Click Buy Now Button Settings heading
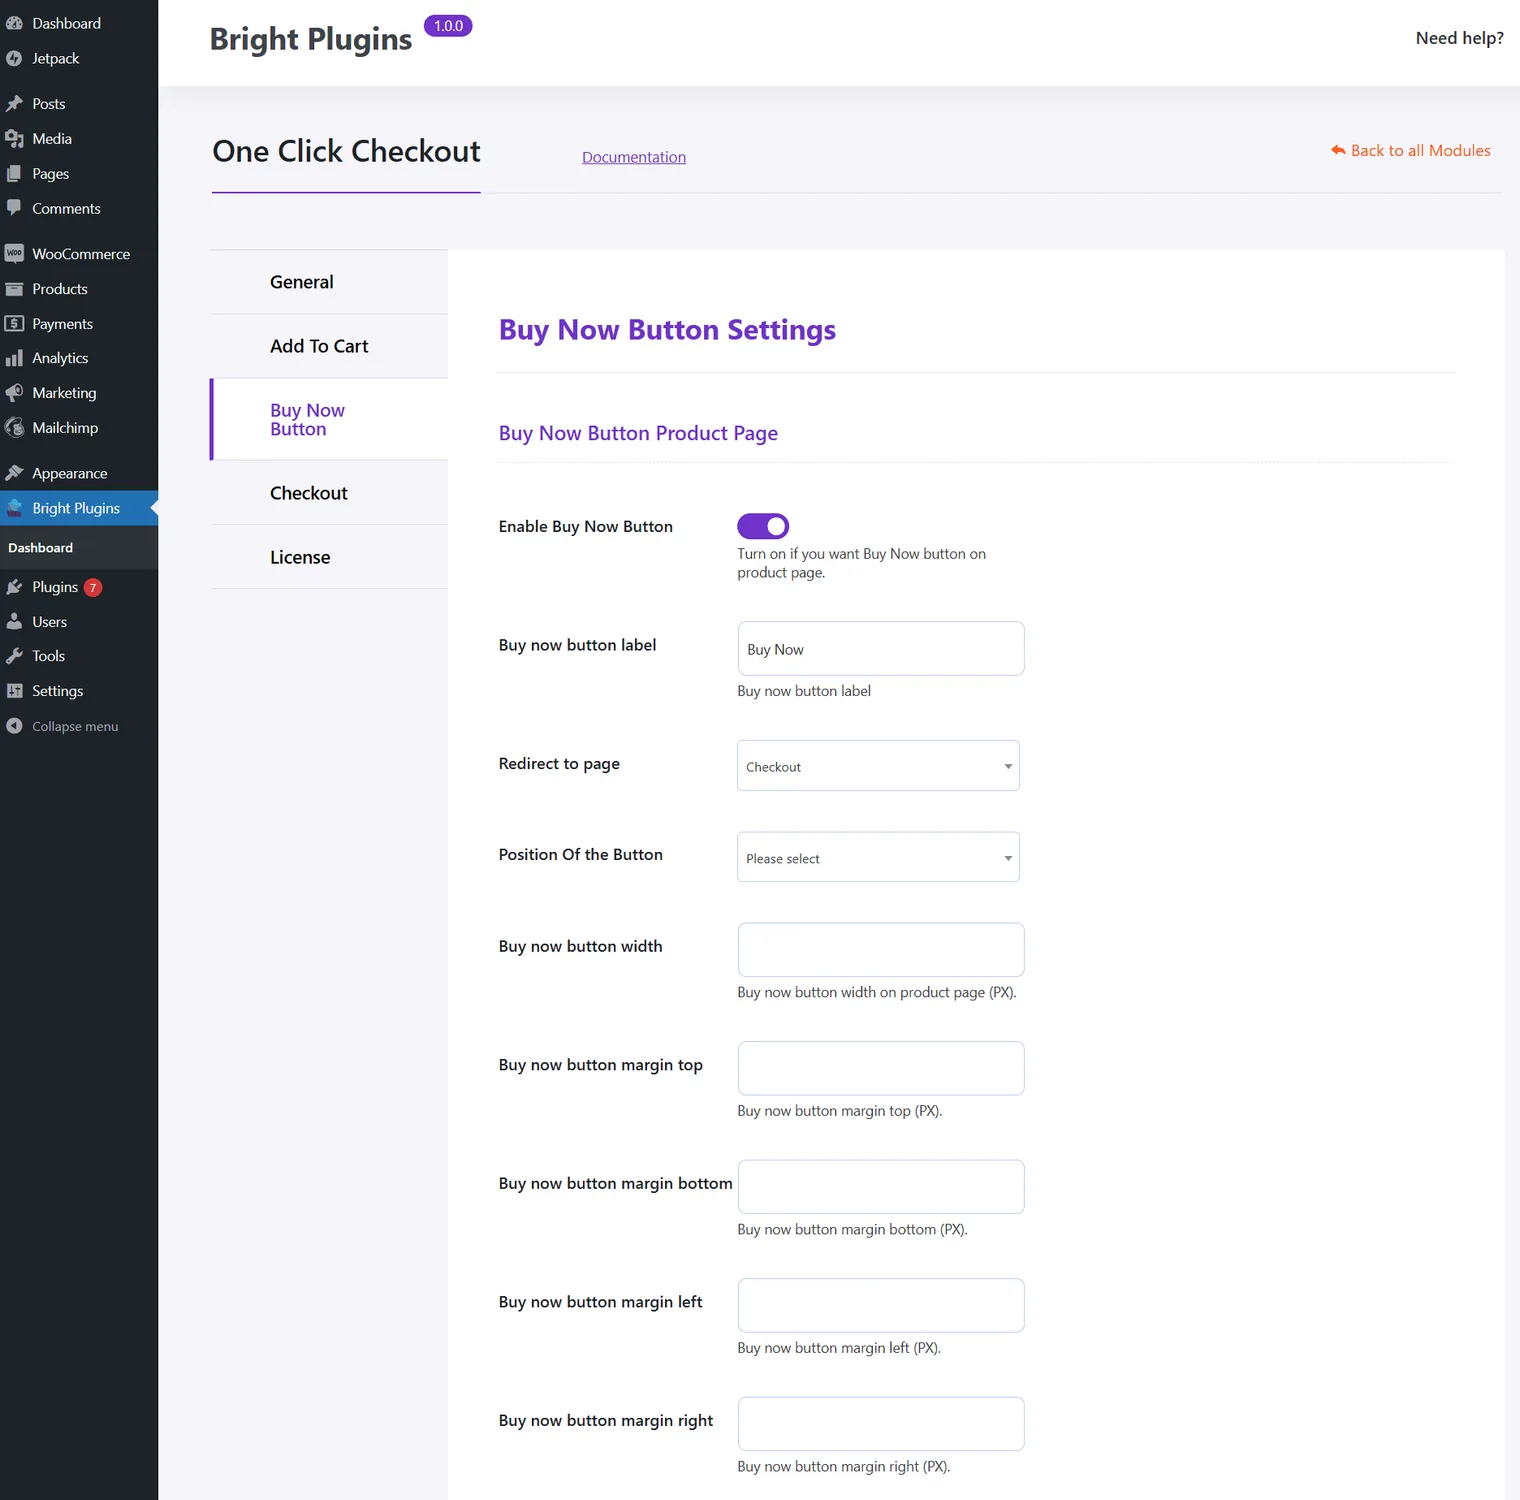Screen dimensions: 1520x1500 coord(667,330)
